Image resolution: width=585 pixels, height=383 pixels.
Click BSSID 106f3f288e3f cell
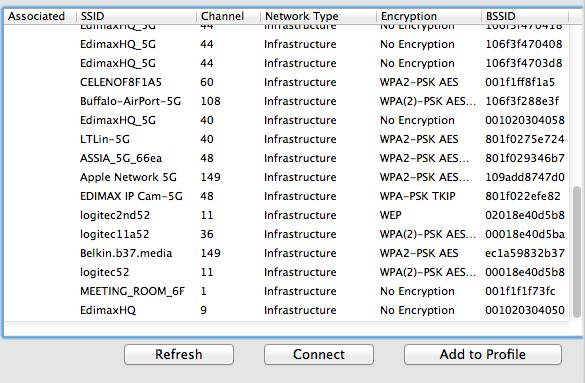tap(522, 101)
